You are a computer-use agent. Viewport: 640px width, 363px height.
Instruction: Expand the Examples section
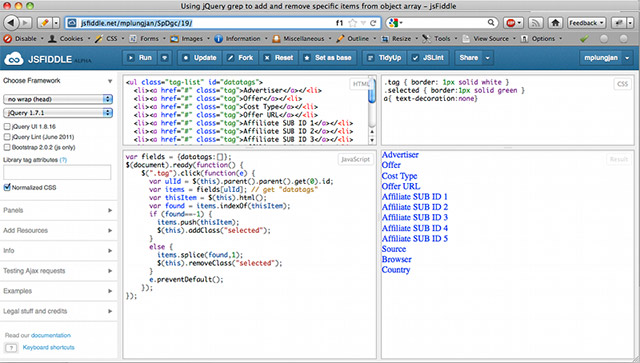pos(58,291)
